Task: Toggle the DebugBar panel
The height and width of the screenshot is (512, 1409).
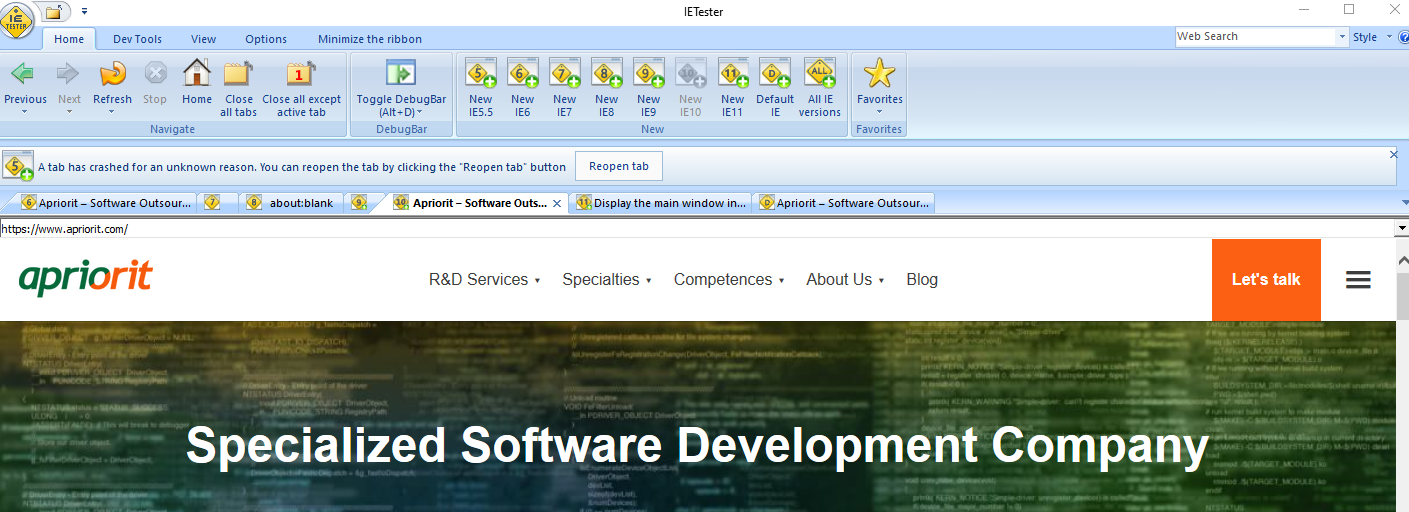Action: 401,88
